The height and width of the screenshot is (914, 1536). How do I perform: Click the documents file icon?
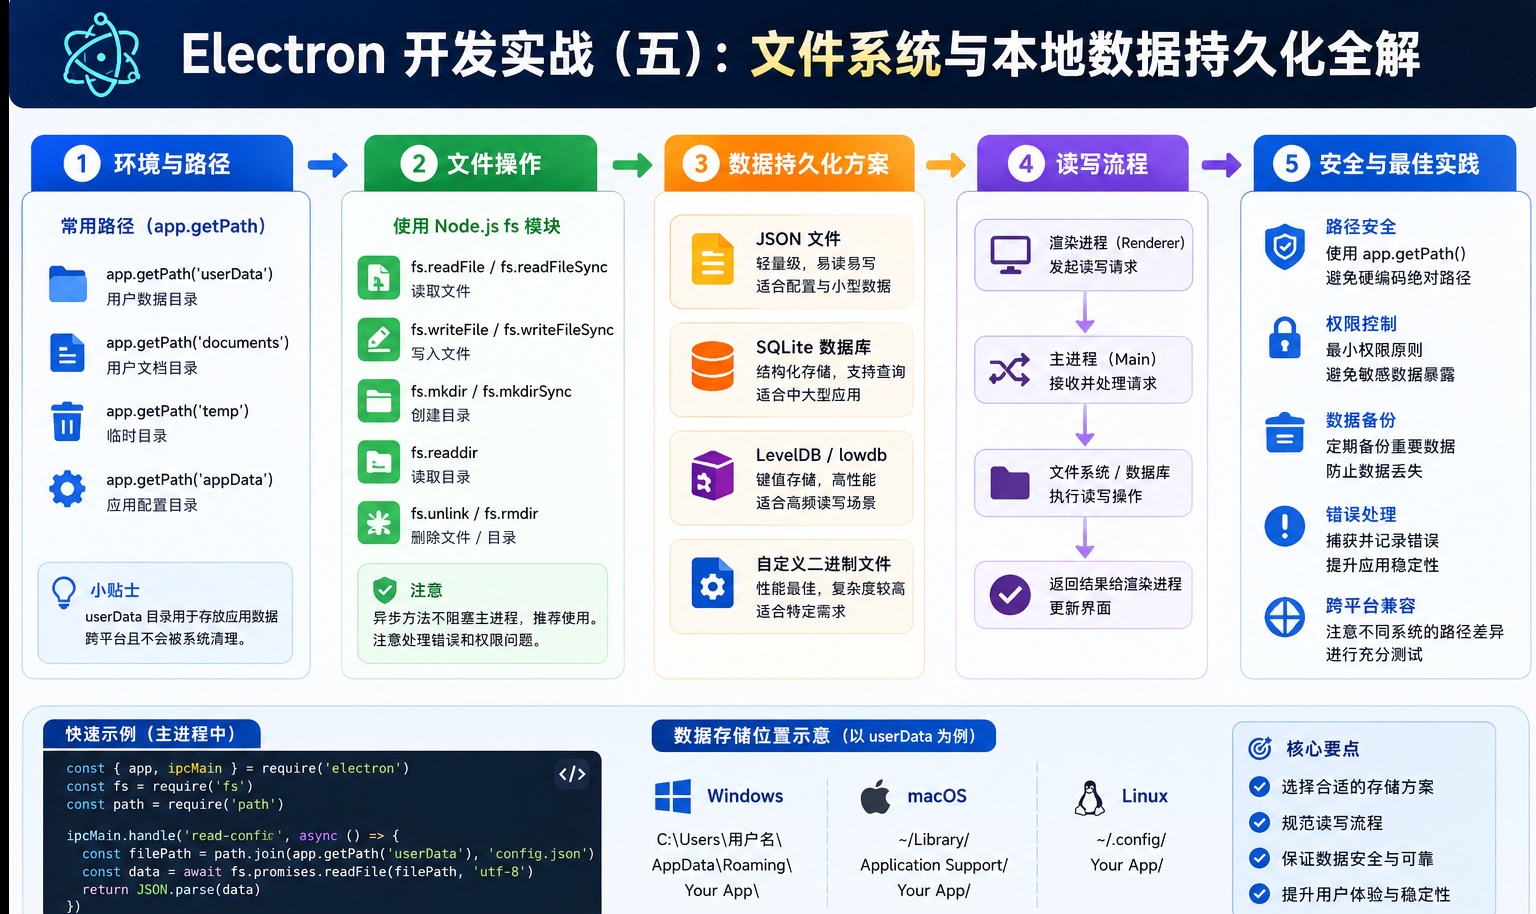pyautogui.click(x=67, y=353)
